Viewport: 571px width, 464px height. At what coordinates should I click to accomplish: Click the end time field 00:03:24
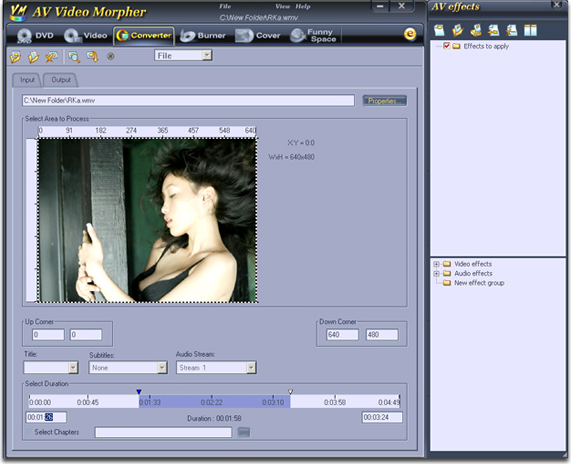382,417
